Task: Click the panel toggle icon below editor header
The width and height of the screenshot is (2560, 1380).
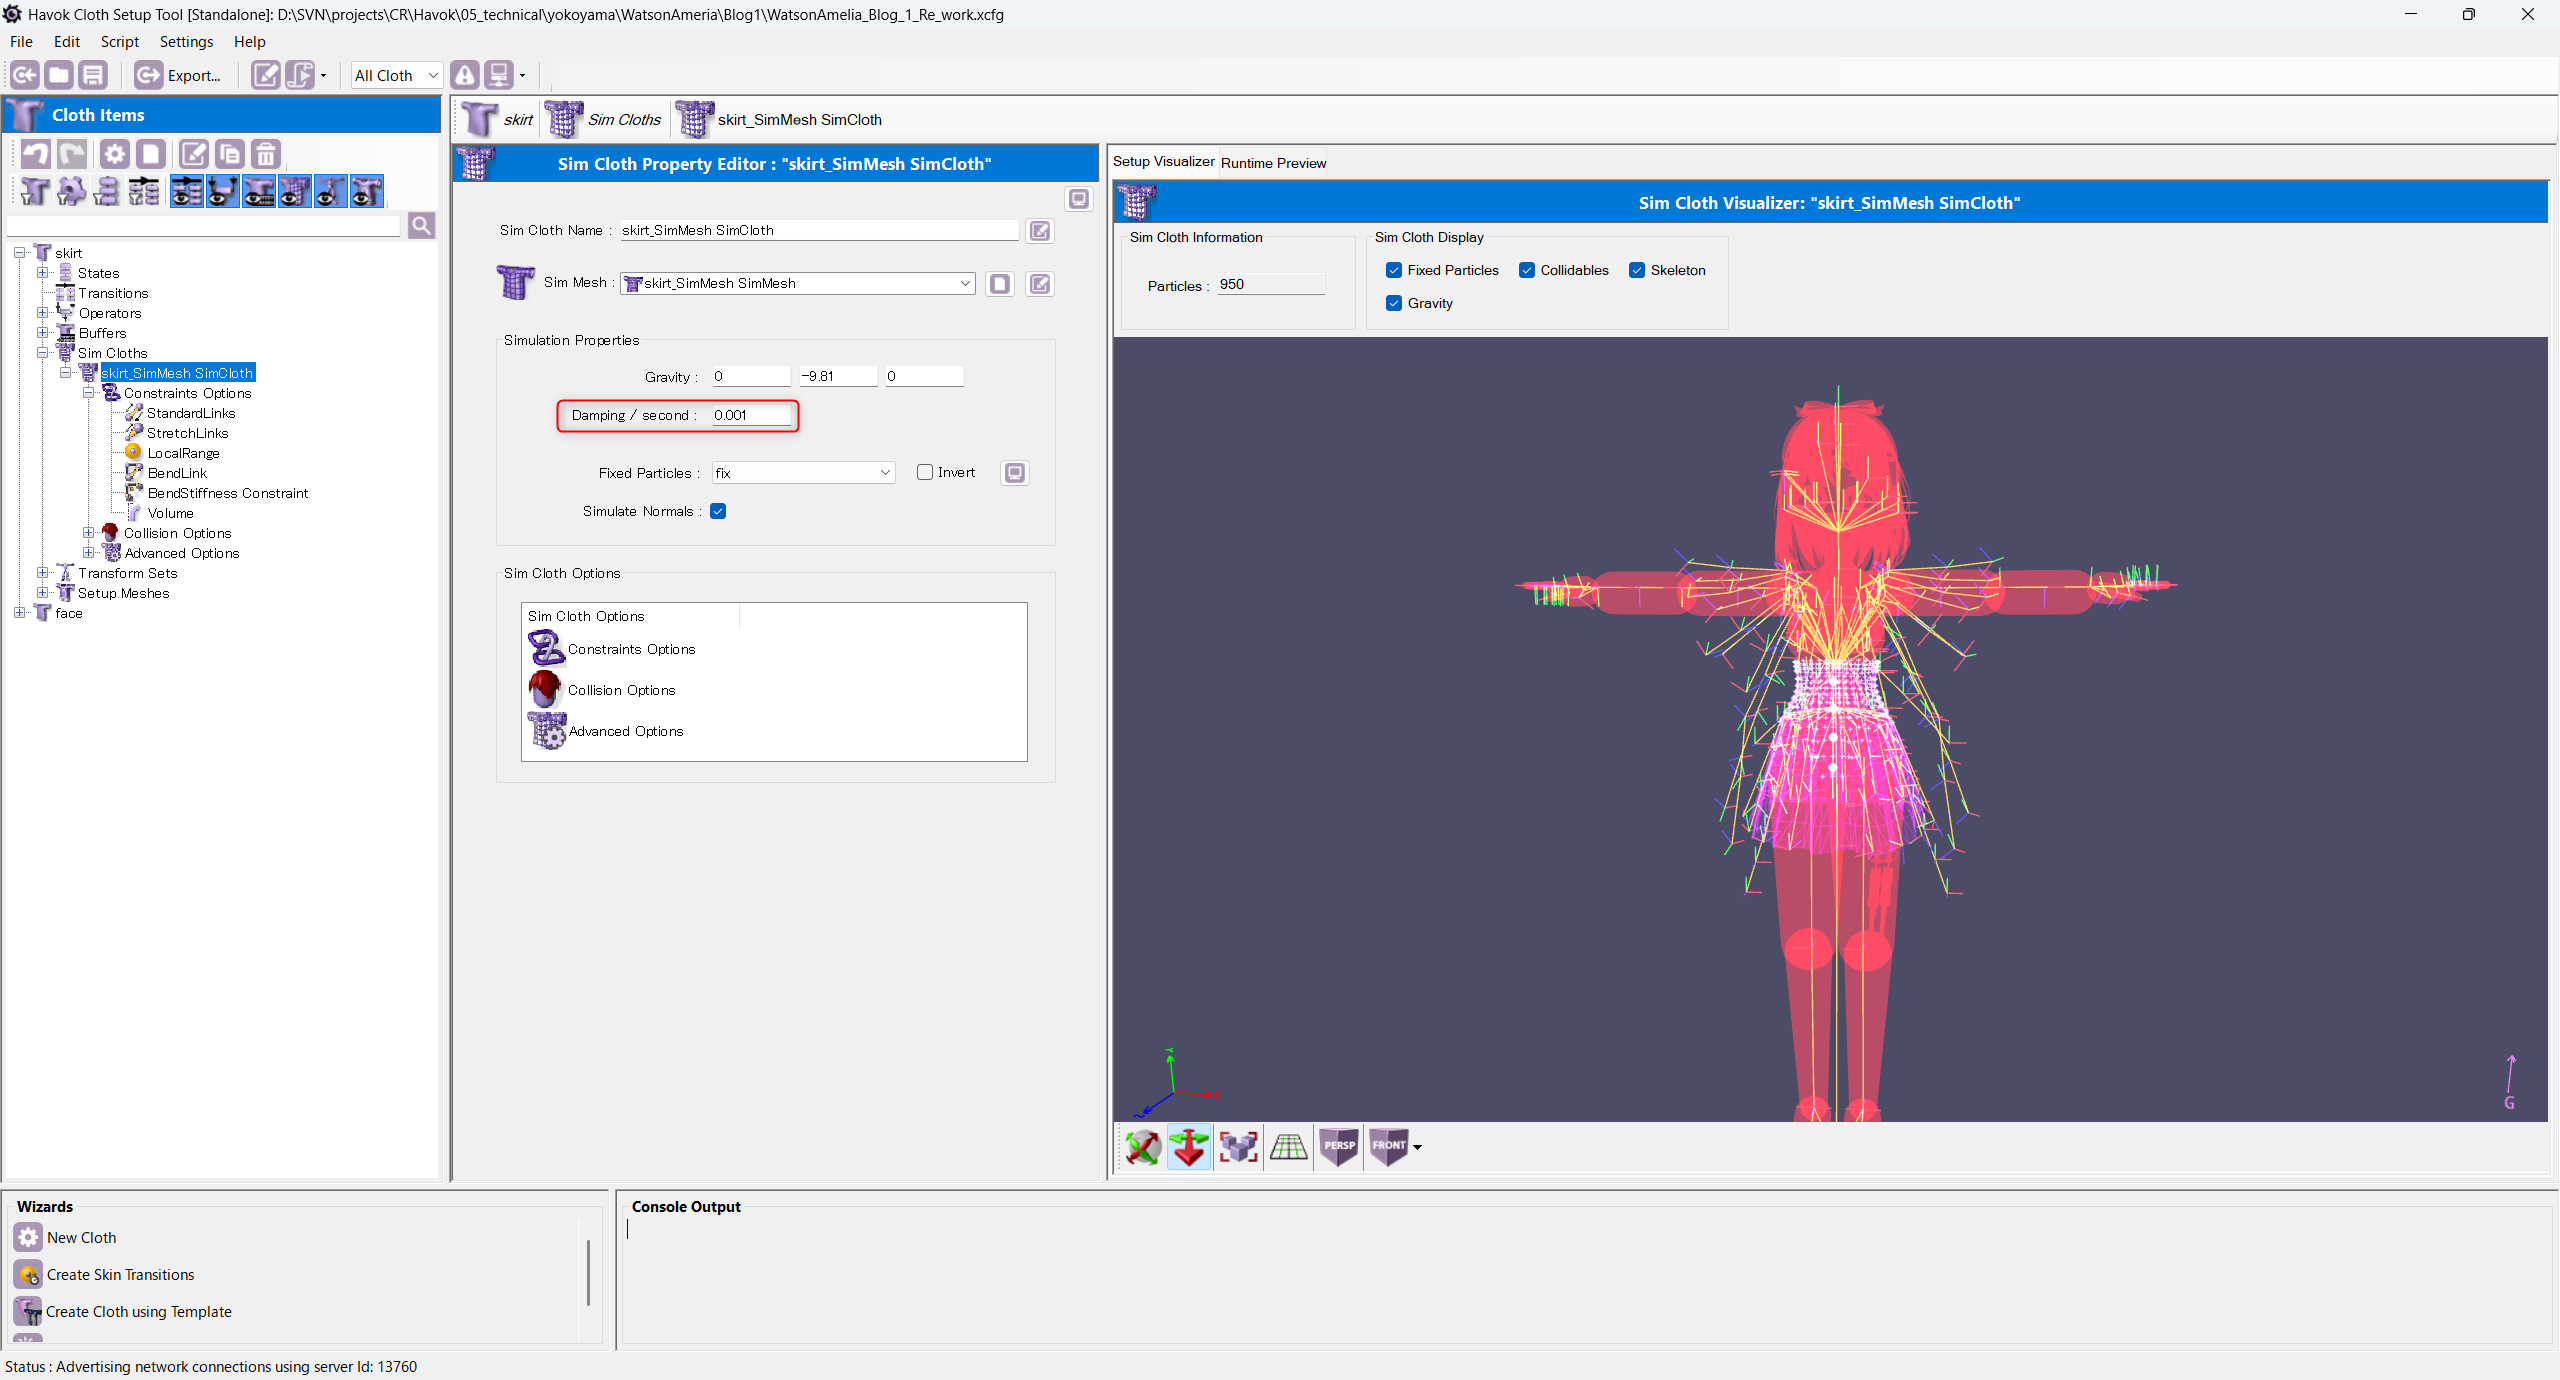Action: click(x=1079, y=199)
